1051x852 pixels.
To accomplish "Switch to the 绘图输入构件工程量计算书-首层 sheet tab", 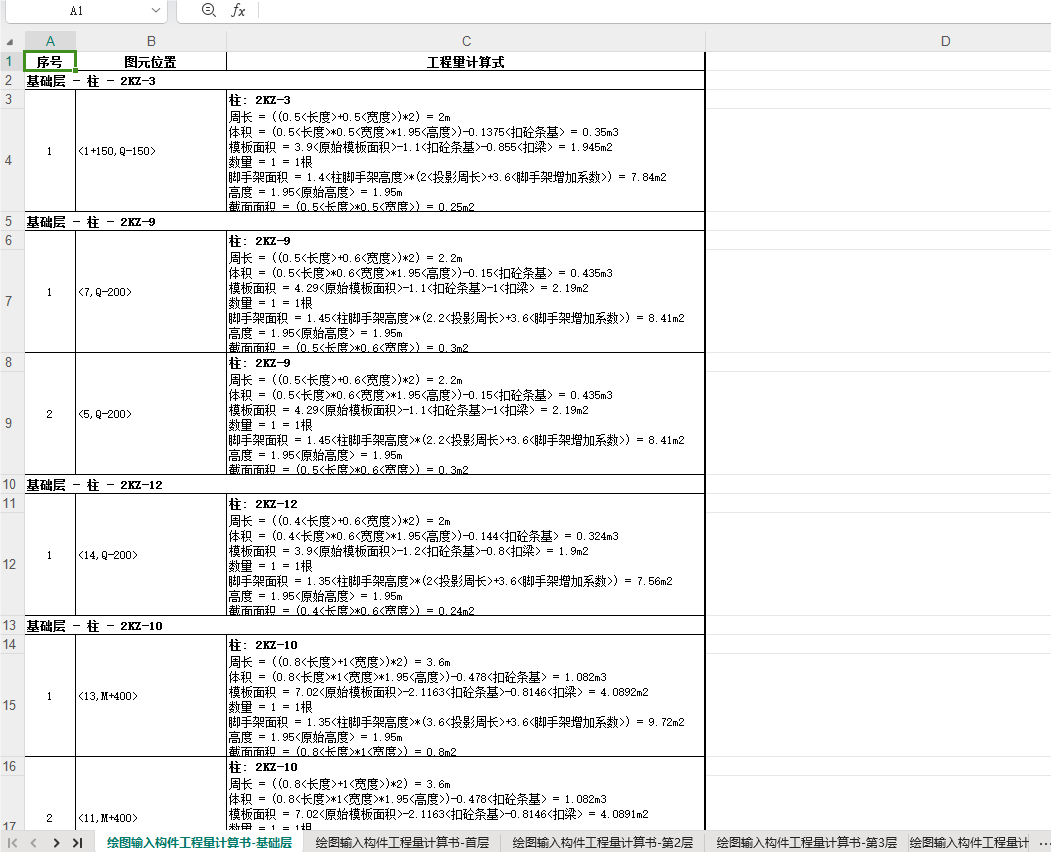I will (x=402, y=843).
